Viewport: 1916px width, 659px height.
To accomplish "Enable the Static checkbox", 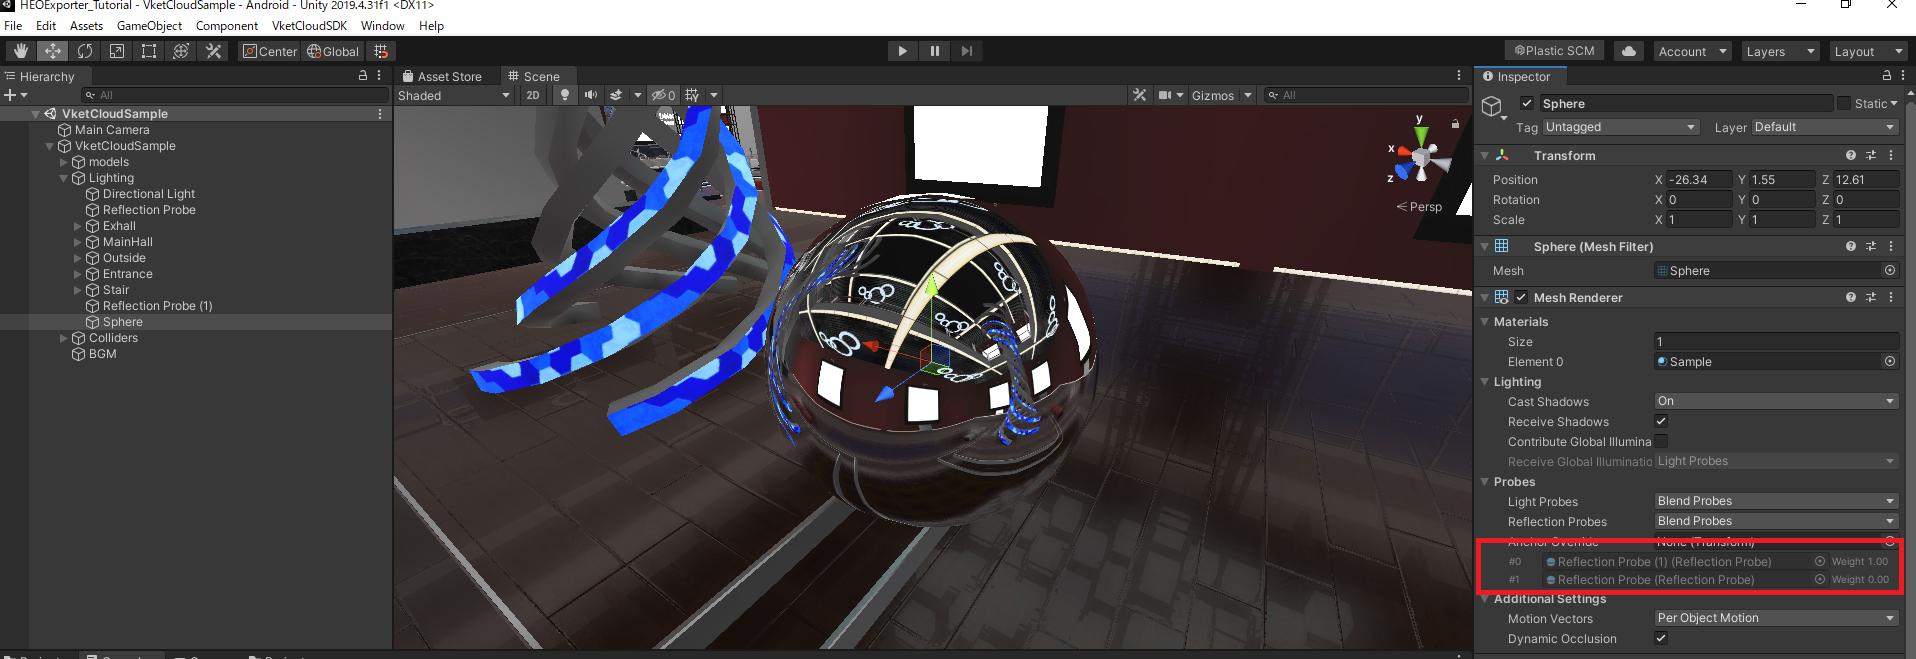I will click(x=1843, y=103).
